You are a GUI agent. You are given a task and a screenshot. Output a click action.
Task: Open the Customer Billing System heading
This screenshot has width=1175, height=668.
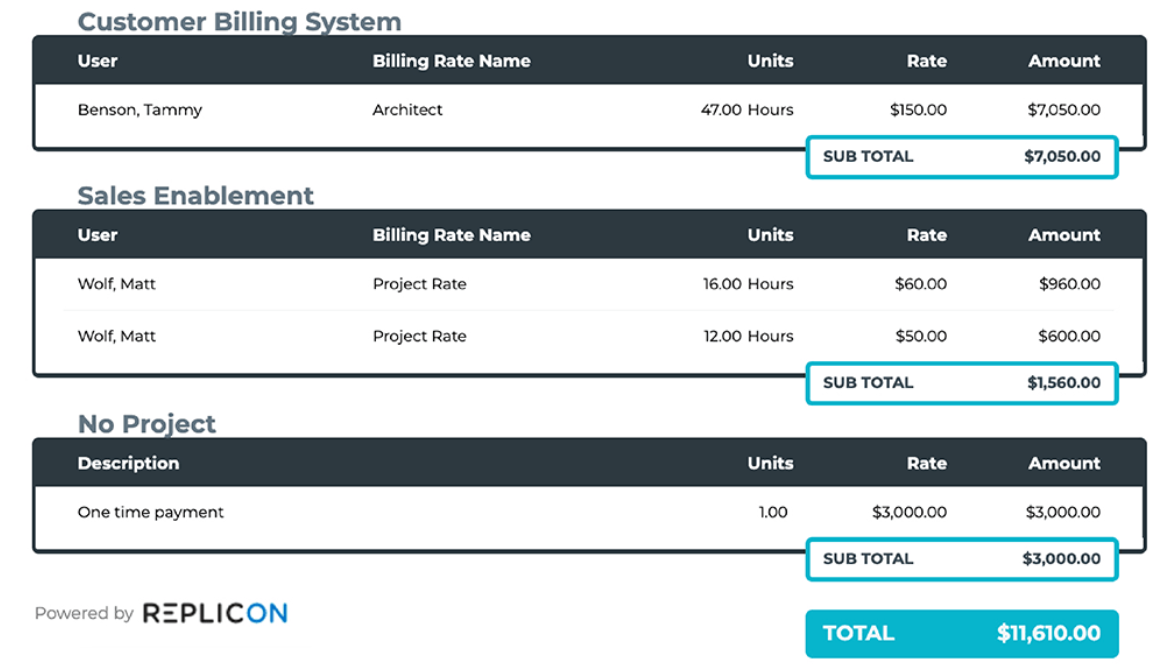pyautogui.click(x=239, y=22)
